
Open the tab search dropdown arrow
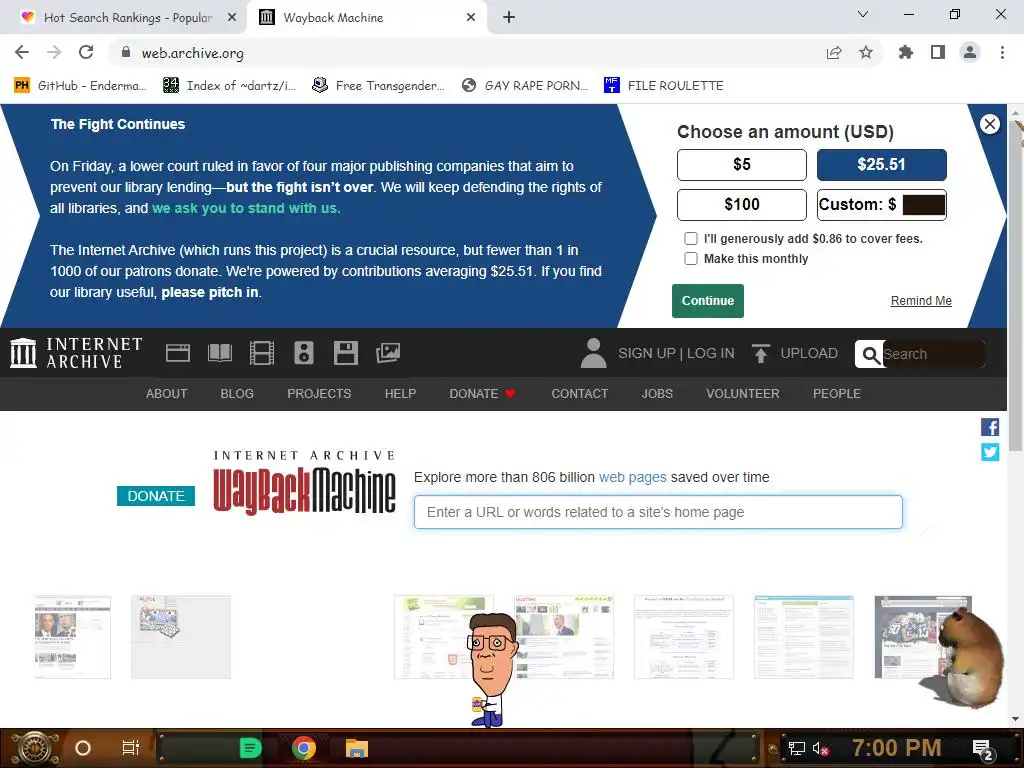863,14
